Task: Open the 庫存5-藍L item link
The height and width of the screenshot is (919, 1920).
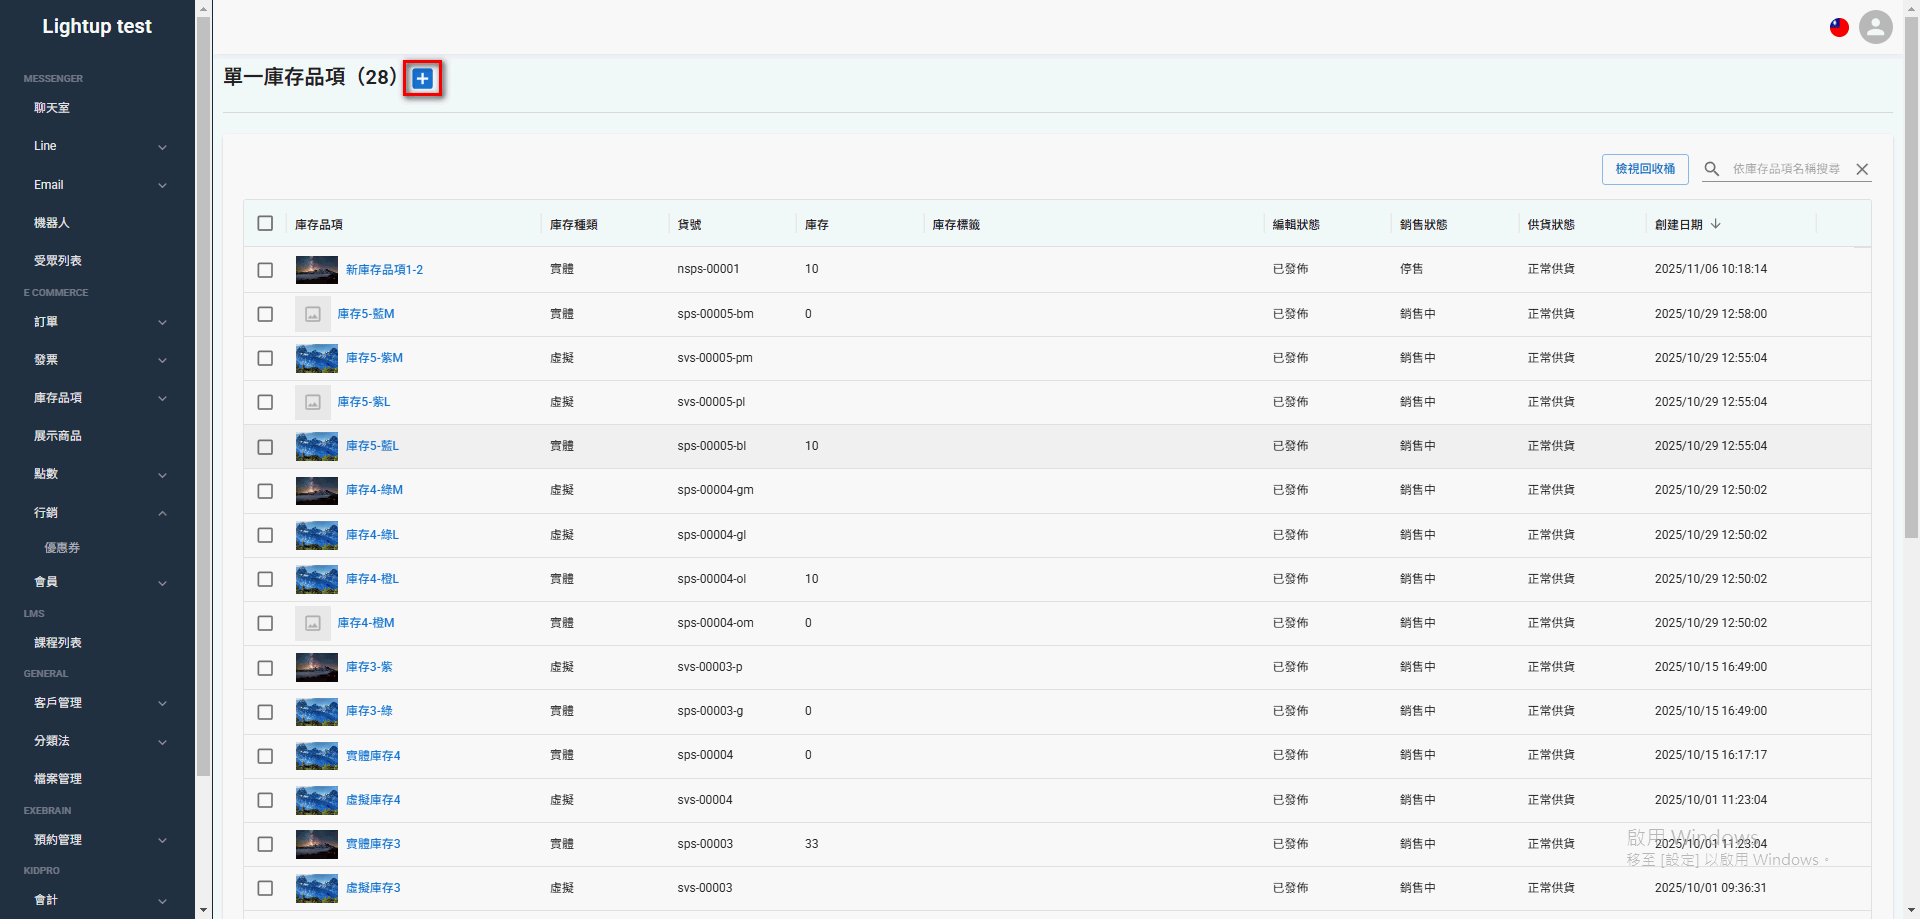Action: [x=372, y=446]
